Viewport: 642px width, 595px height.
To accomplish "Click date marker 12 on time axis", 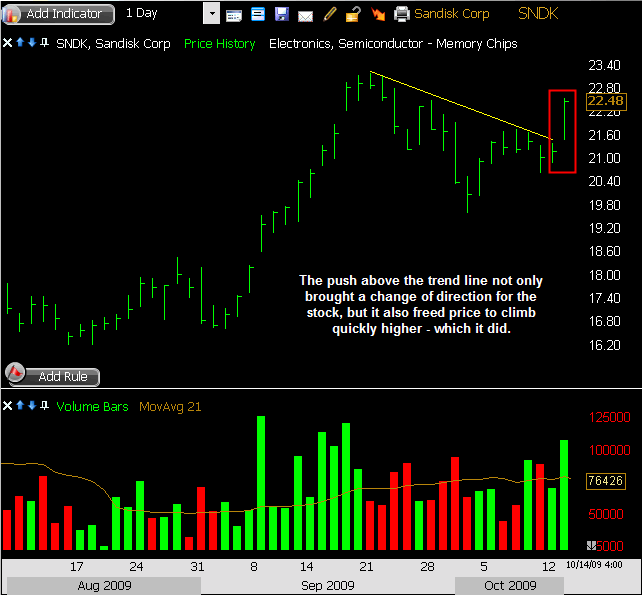I will tap(548, 567).
